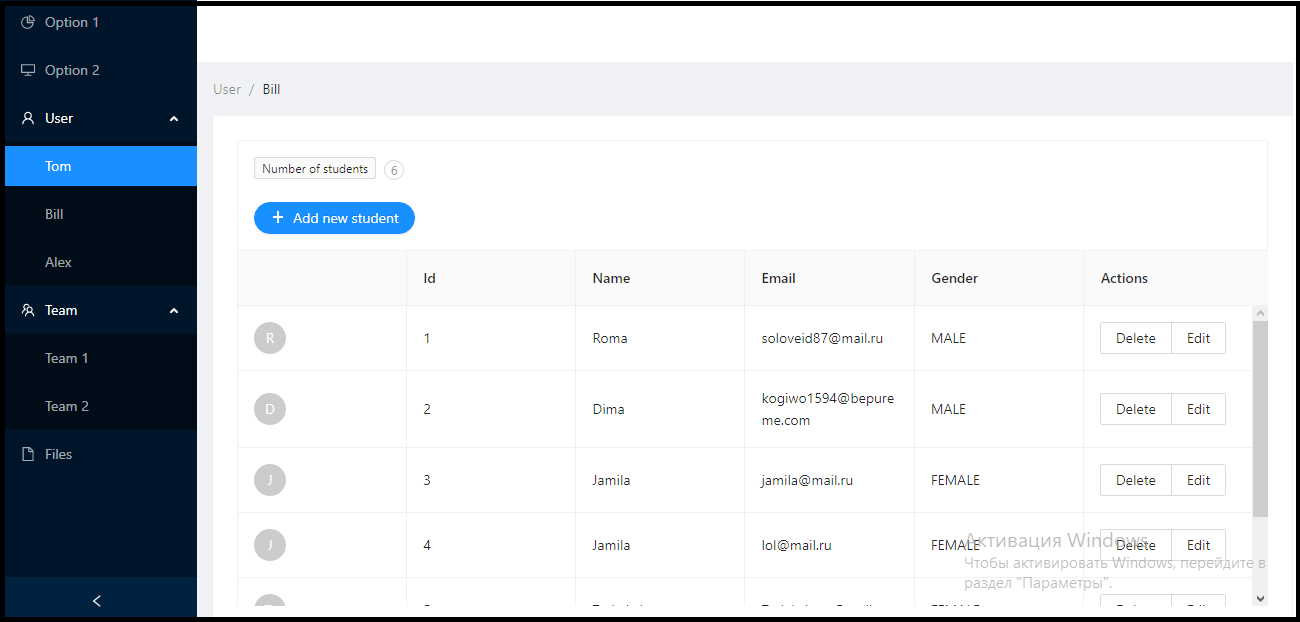Click the down arrow on the table scrollbar

[x=1261, y=599]
